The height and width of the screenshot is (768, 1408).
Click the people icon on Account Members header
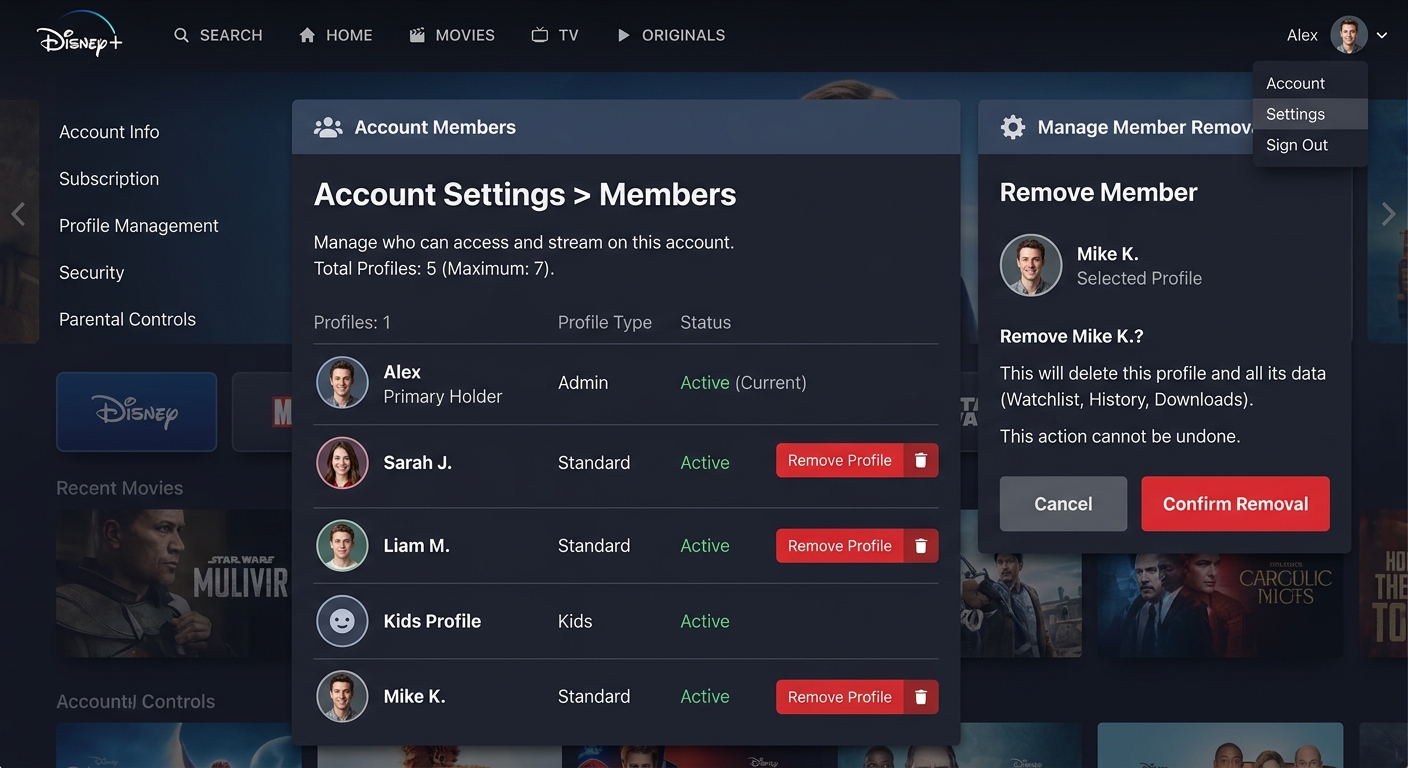[328, 126]
